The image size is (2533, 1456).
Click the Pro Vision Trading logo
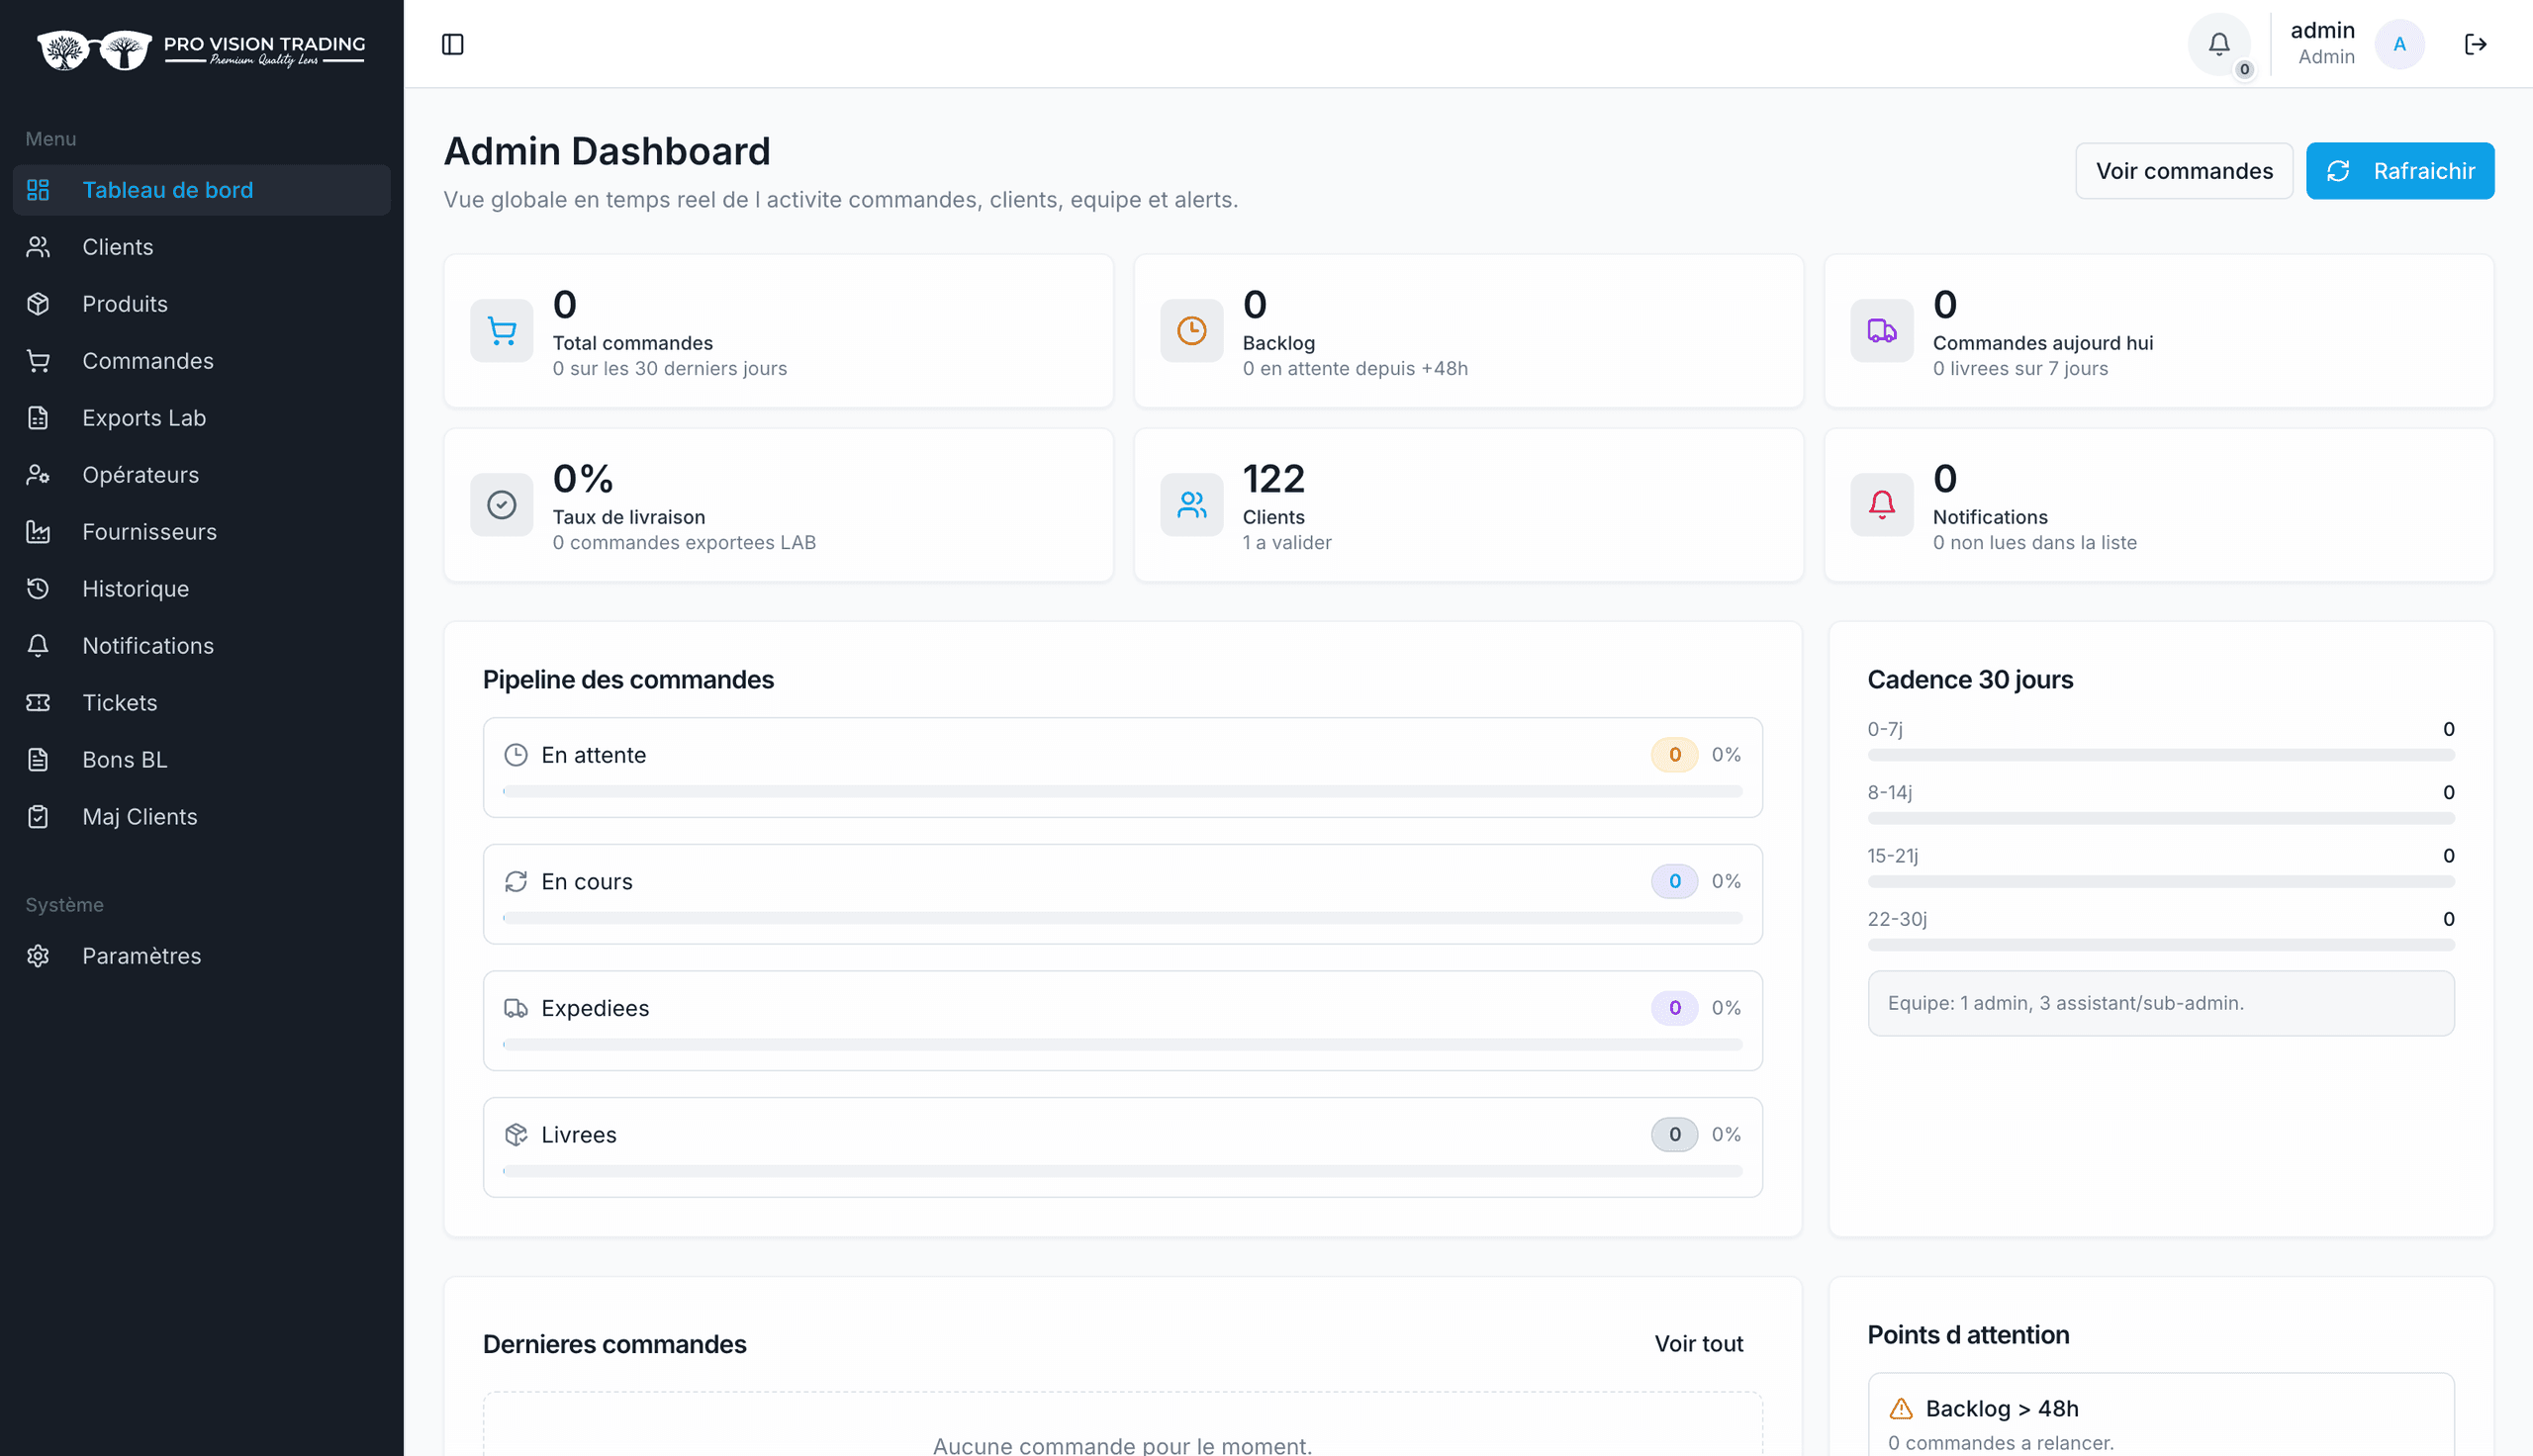coord(201,49)
